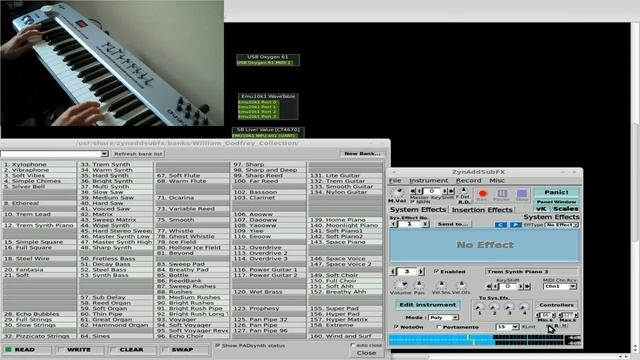640x360 pixels.
Task: Click To Sys.Efx knob number 2
Action: tap(494, 306)
